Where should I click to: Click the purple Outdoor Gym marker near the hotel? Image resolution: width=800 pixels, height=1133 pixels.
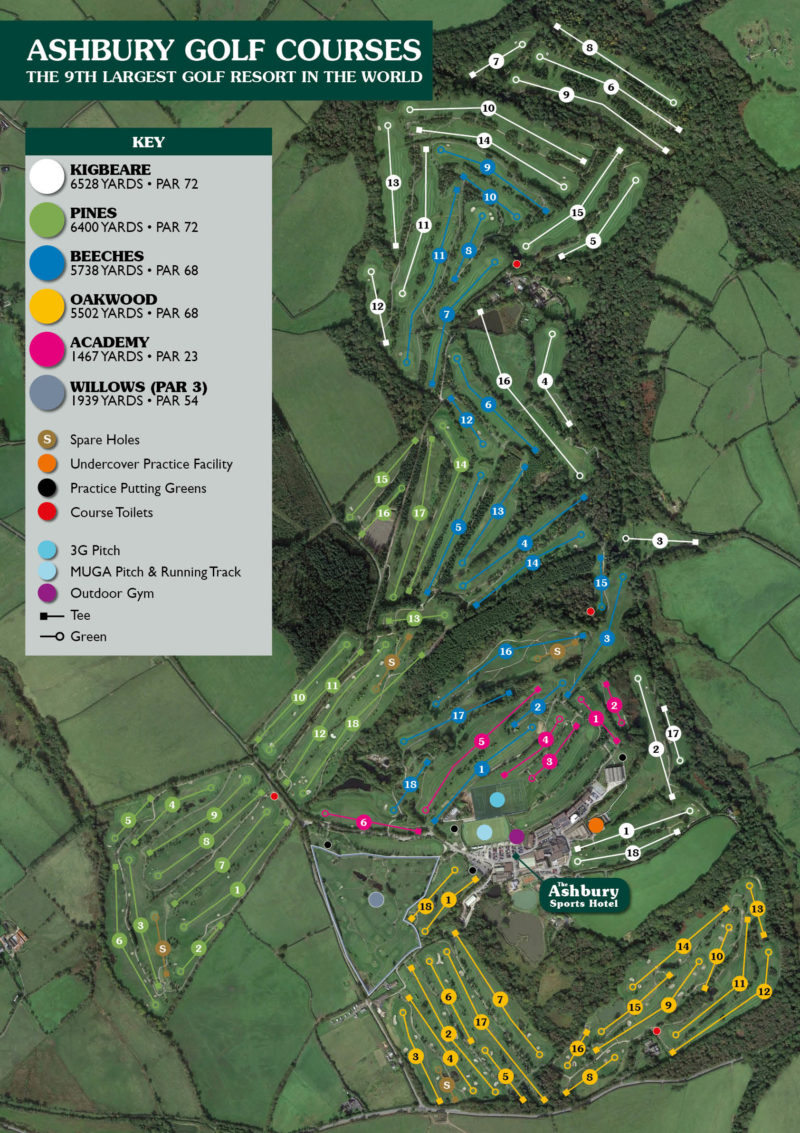[x=517, y=833]
